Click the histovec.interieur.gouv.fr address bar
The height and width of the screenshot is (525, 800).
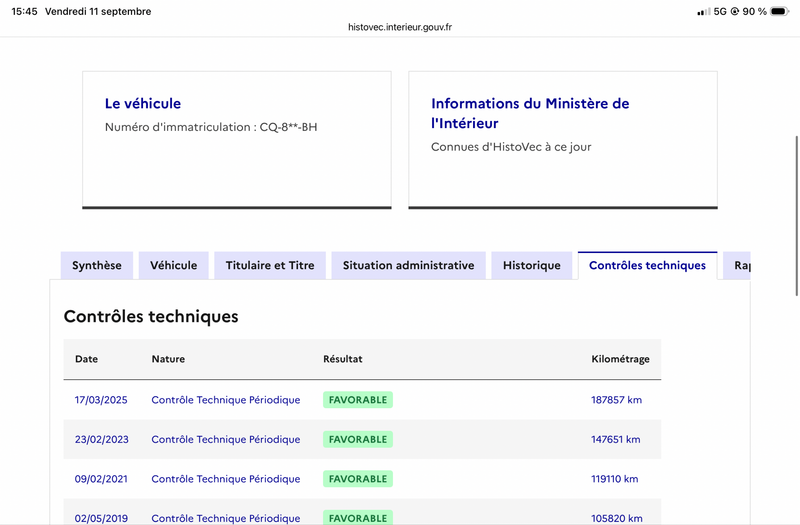400,27
